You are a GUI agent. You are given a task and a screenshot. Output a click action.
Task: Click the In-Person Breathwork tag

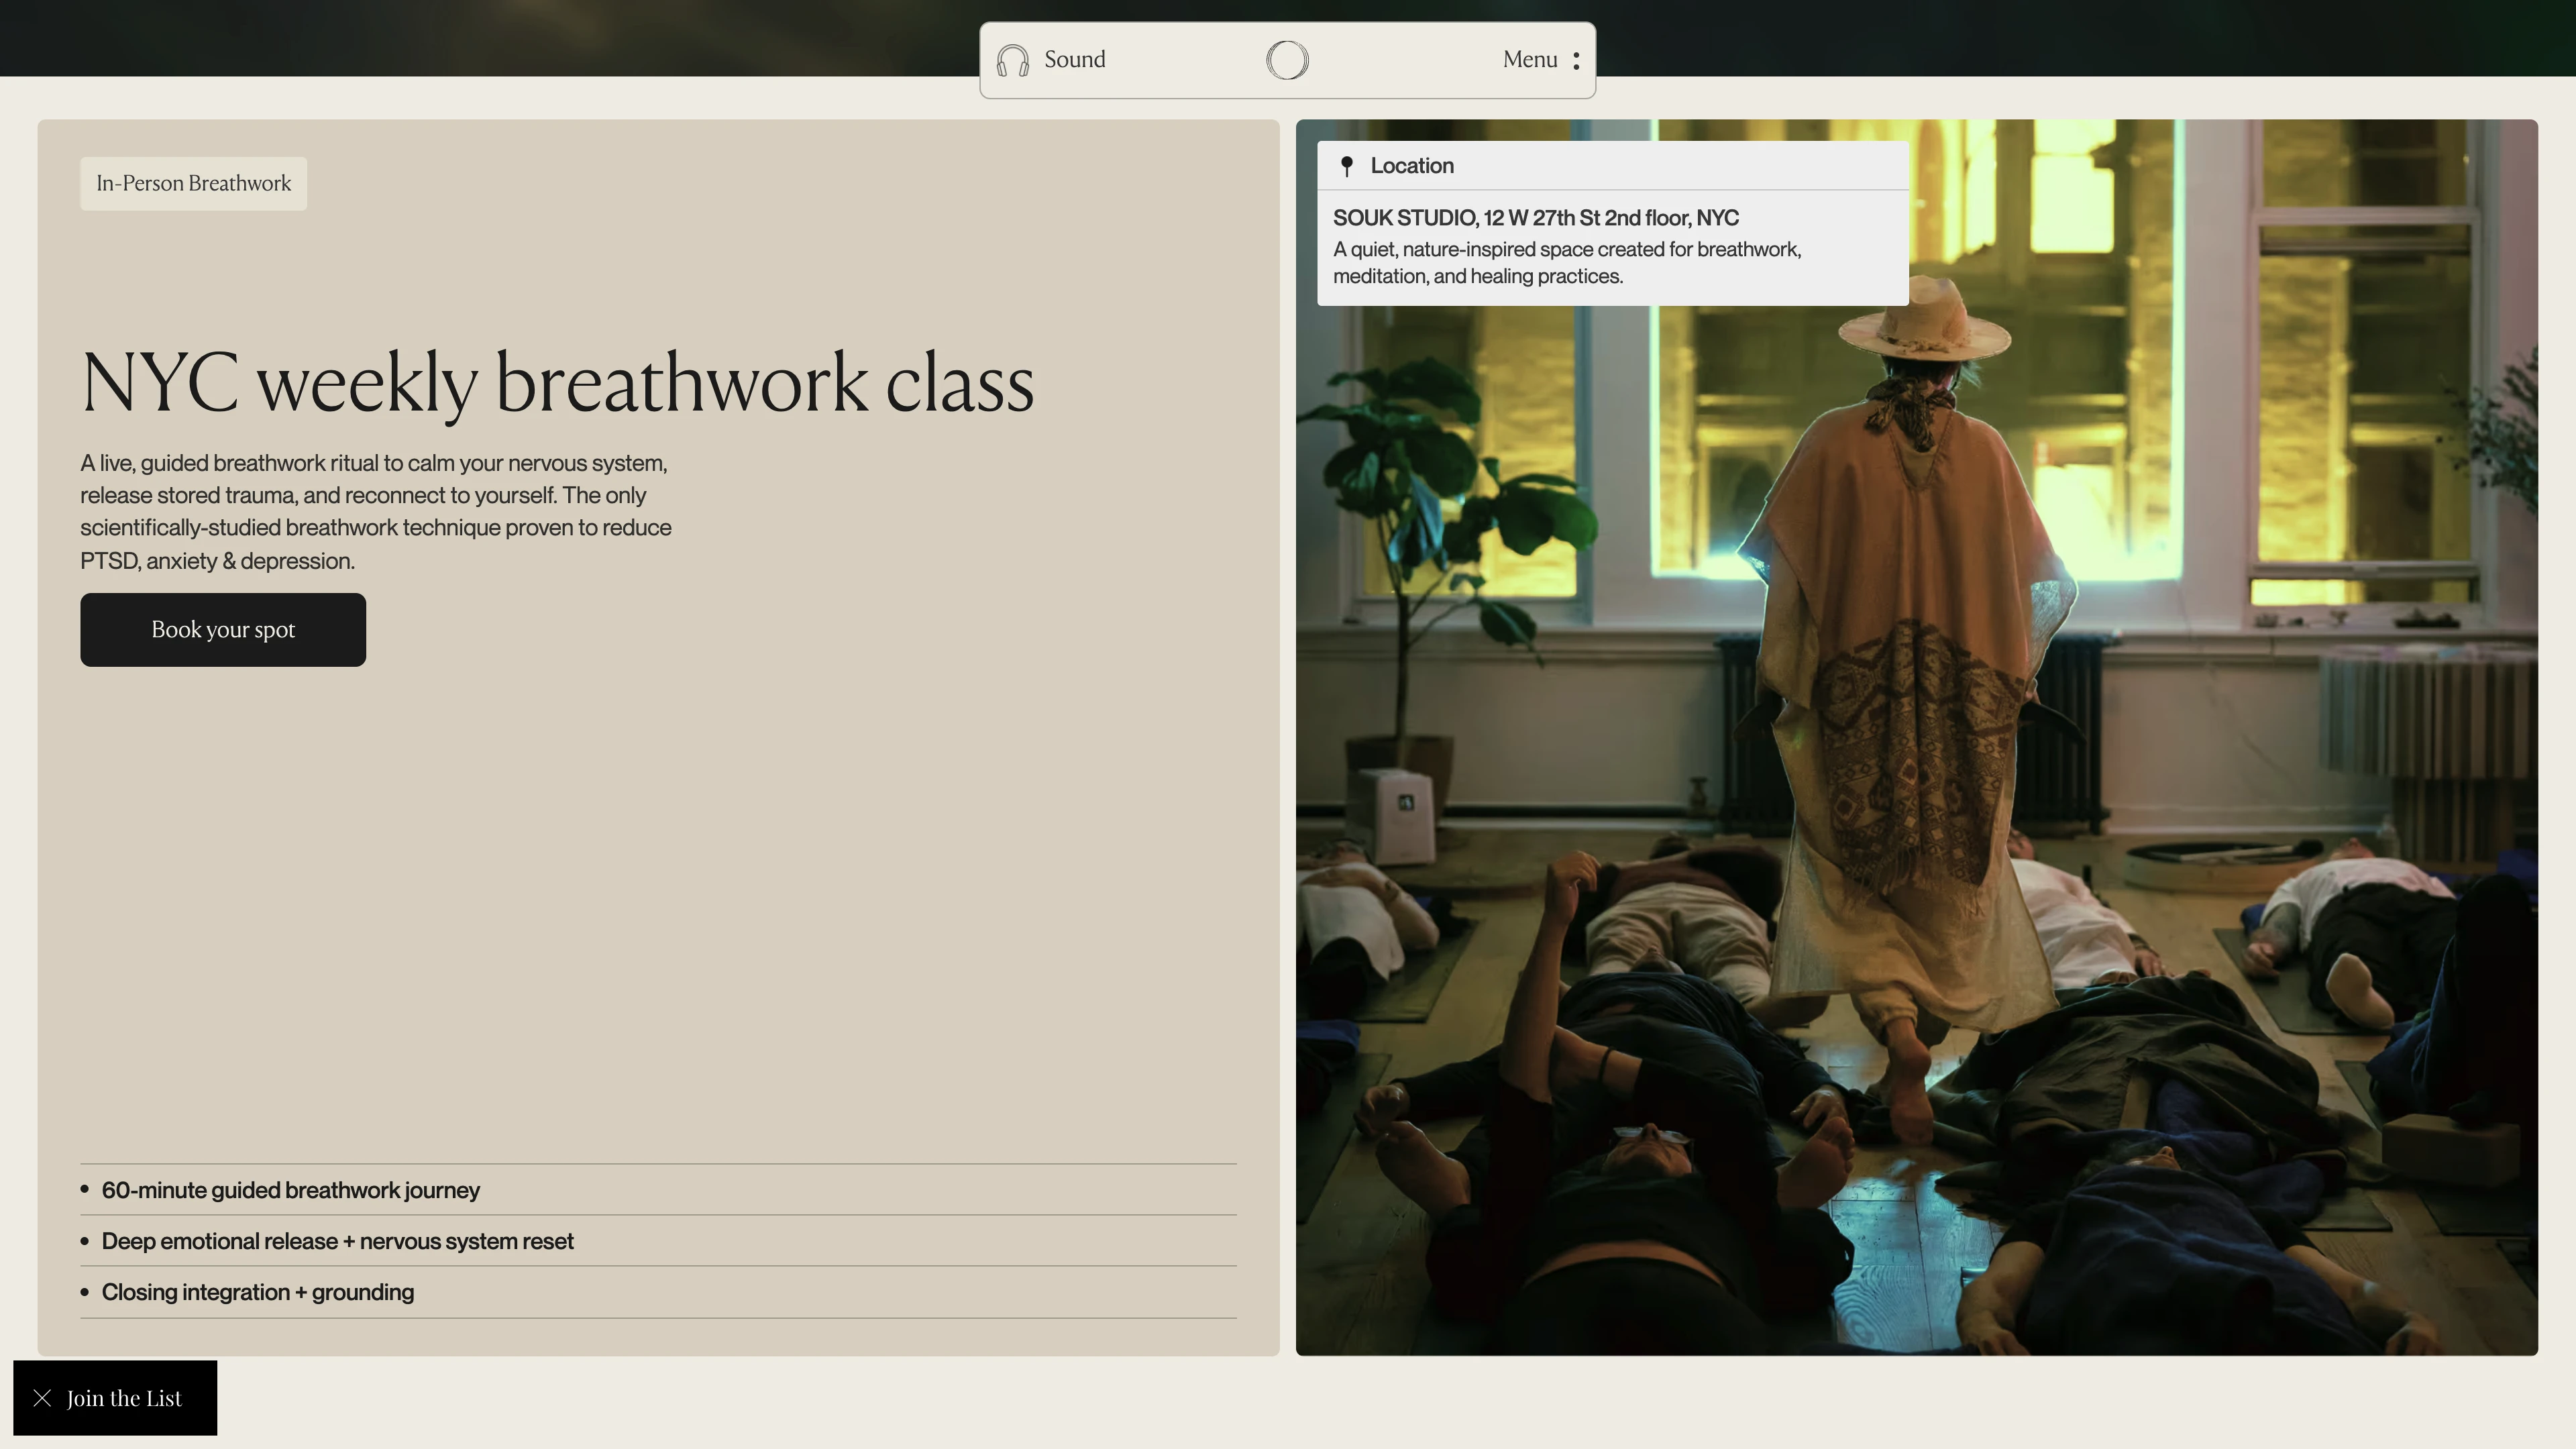[194, 184]
